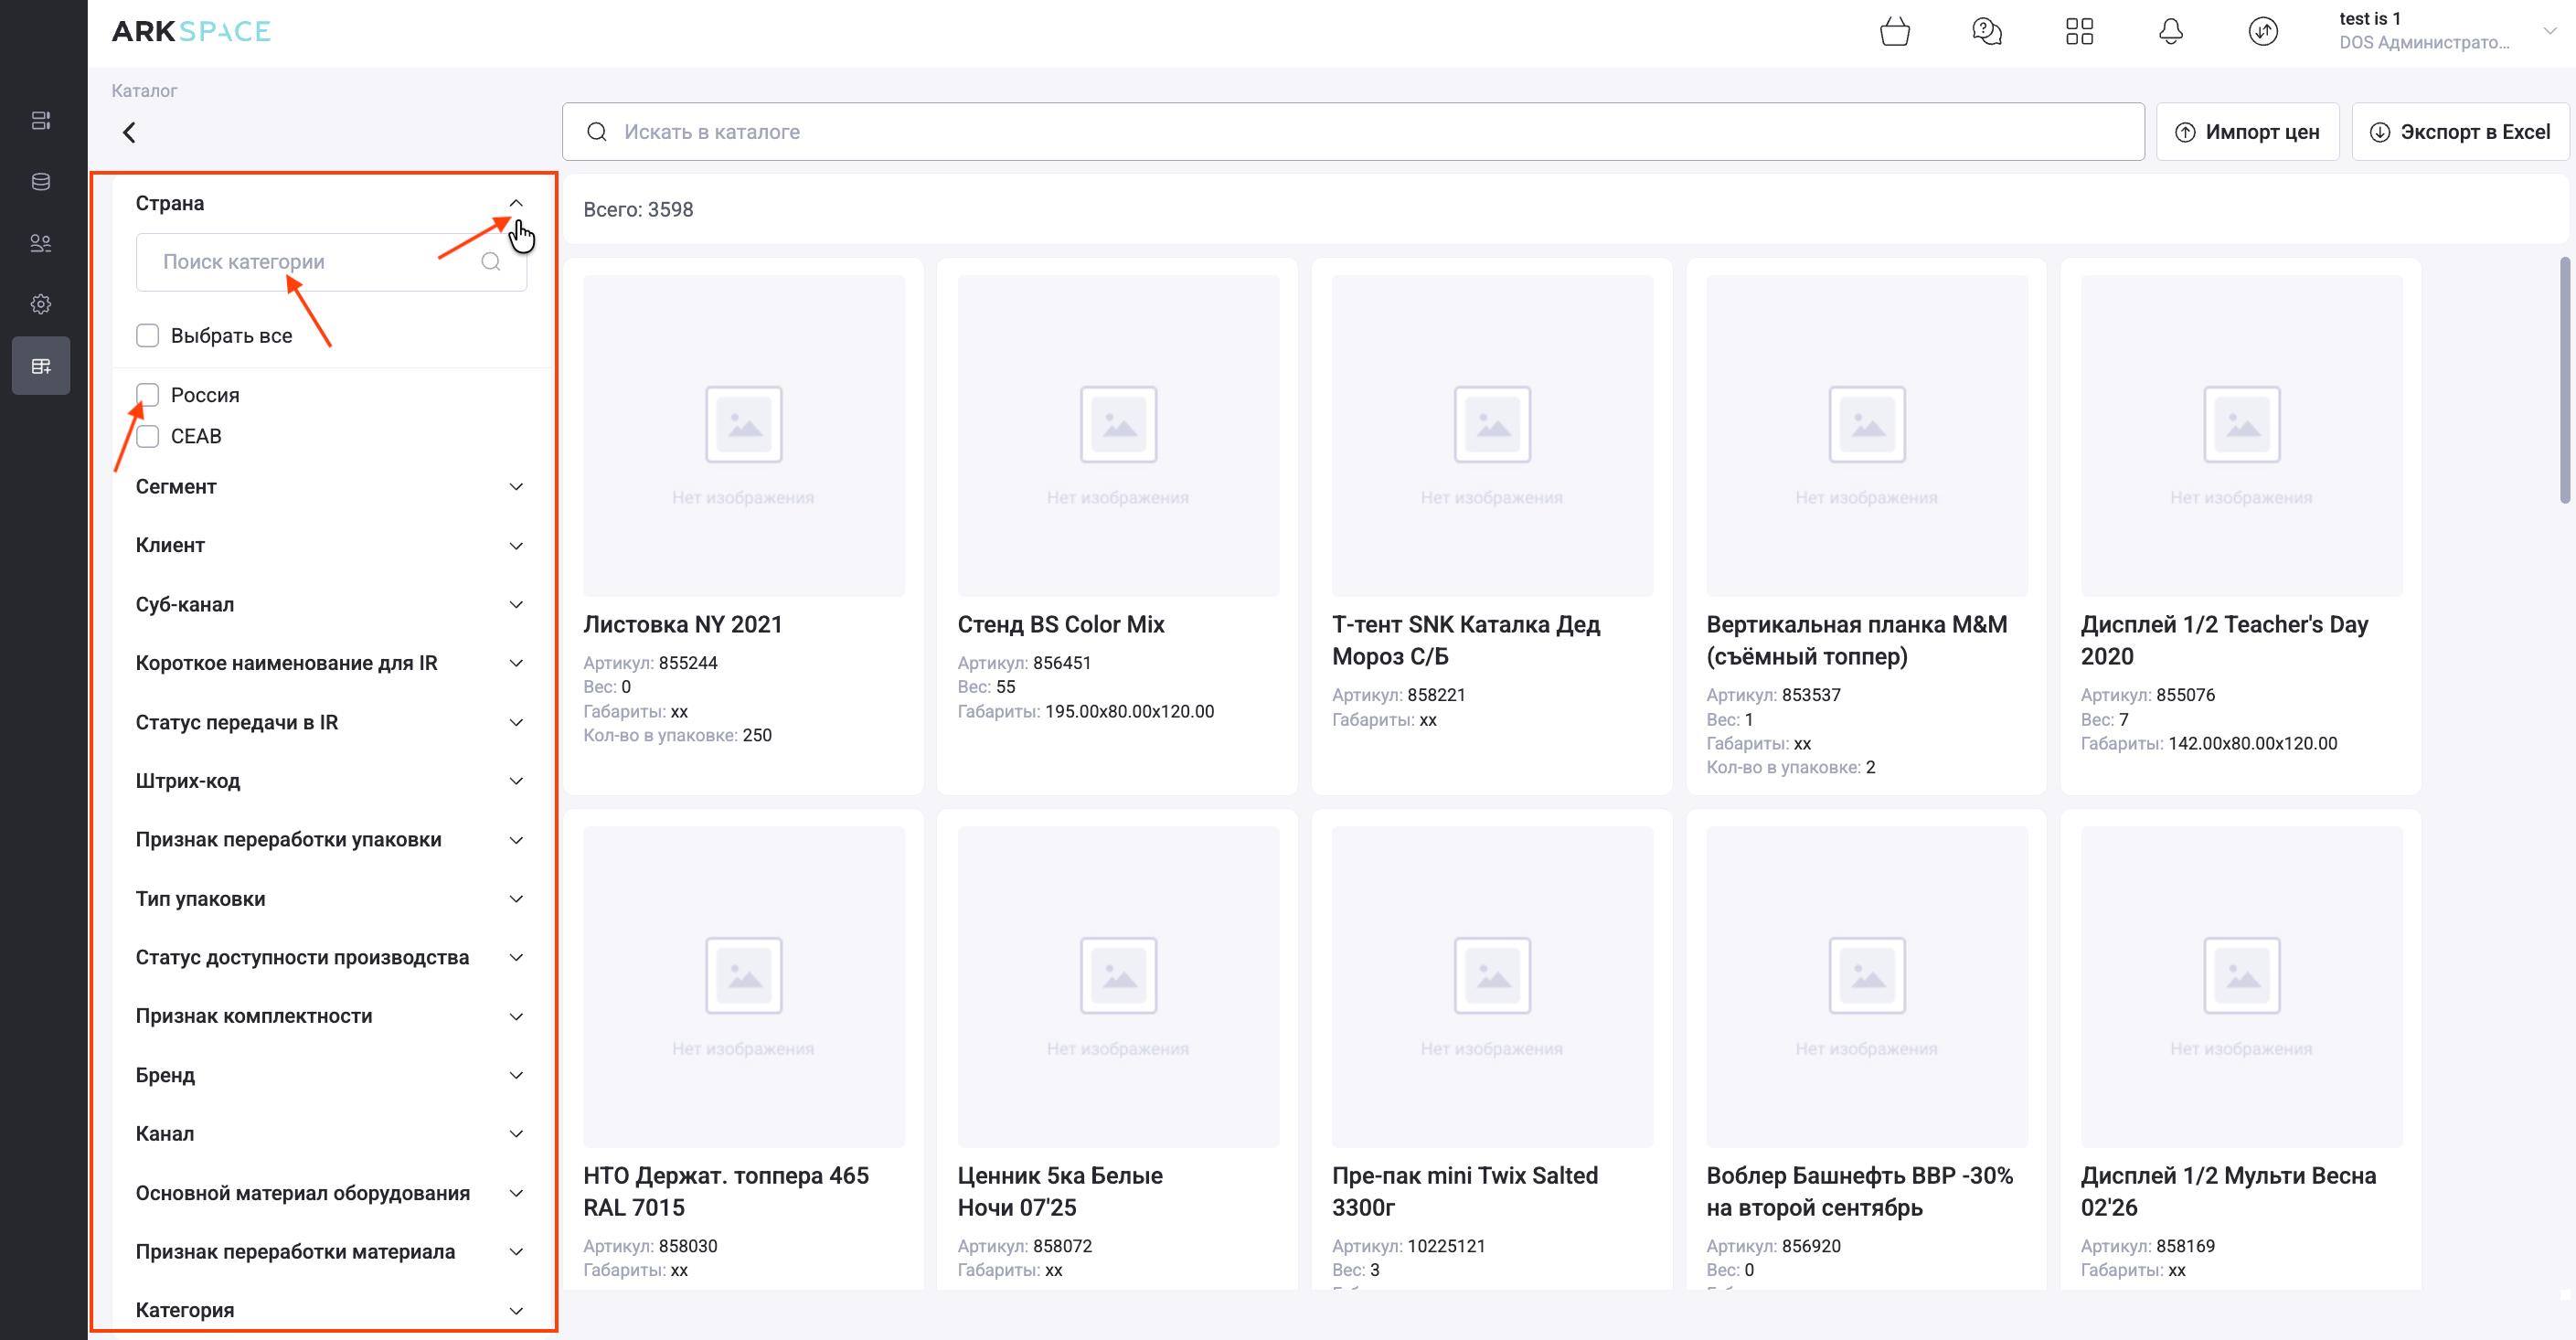Open the user account dropdown menu
The height and width of the screenshot is (1340, 2576).
pyautogui.click(x=2549, y=32)
